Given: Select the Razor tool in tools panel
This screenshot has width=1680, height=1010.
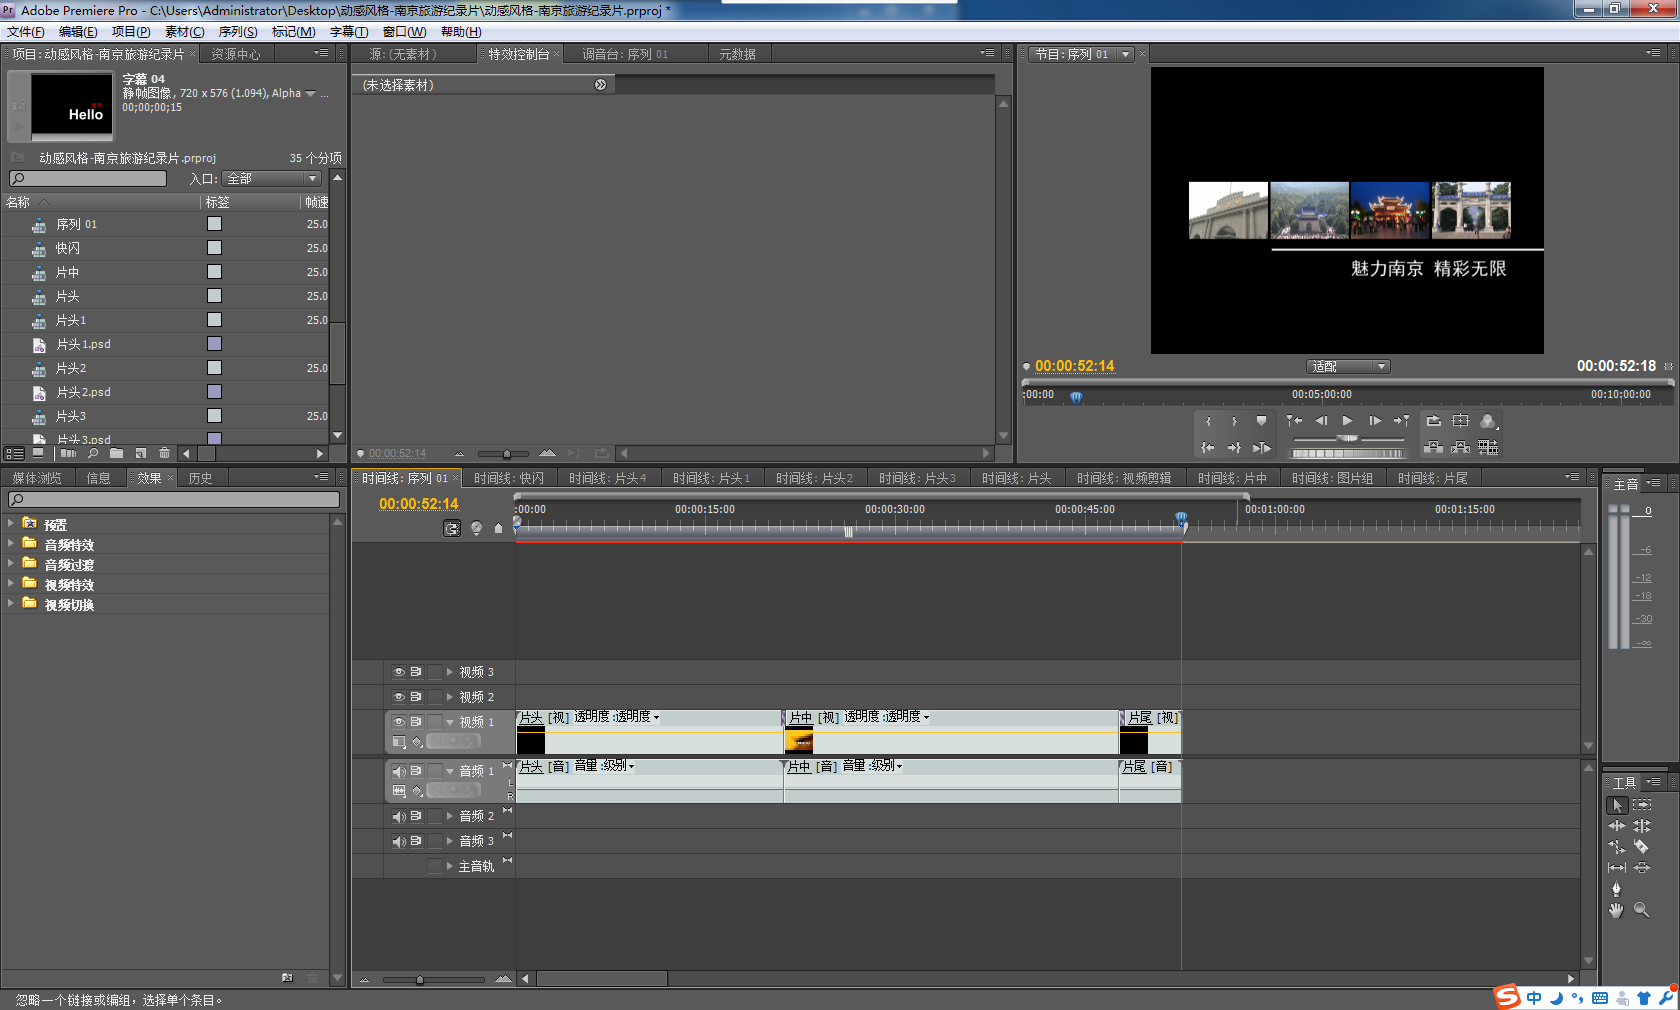Looking at the screenshot, I should tap(1641, 847).
